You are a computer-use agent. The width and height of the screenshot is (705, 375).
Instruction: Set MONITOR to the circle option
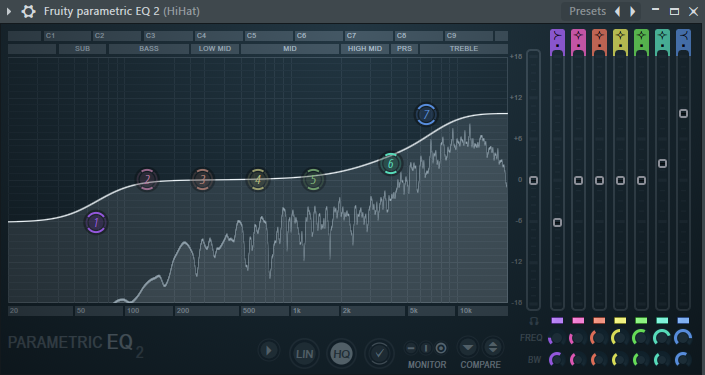pyautogui.click(x=442, y=348)
